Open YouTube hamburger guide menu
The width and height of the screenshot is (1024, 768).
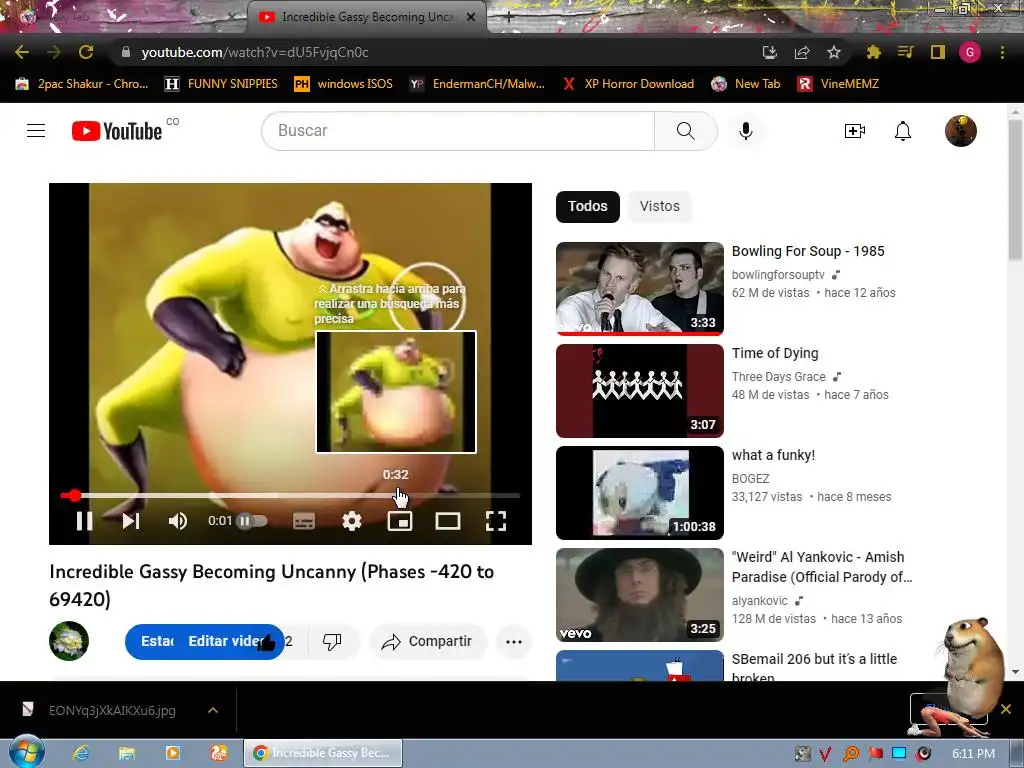36,131
